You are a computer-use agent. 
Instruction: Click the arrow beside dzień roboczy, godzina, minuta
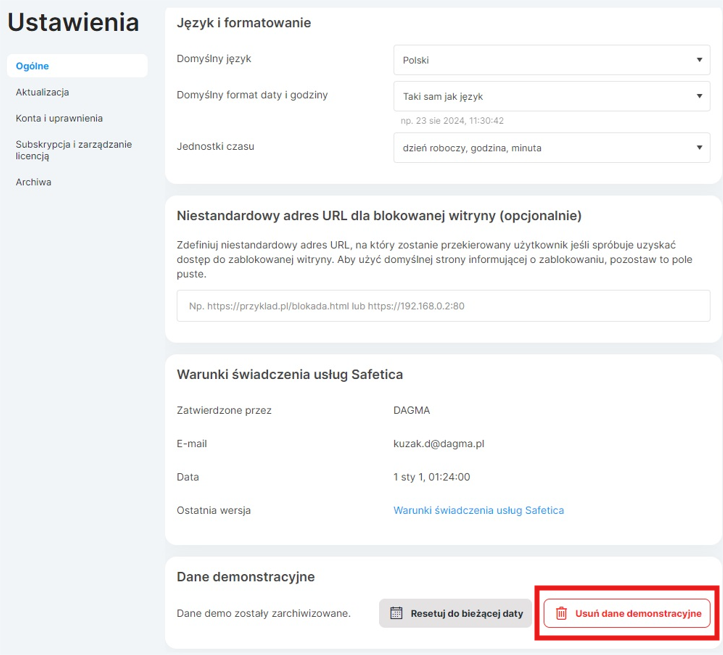tap(699, 148)
